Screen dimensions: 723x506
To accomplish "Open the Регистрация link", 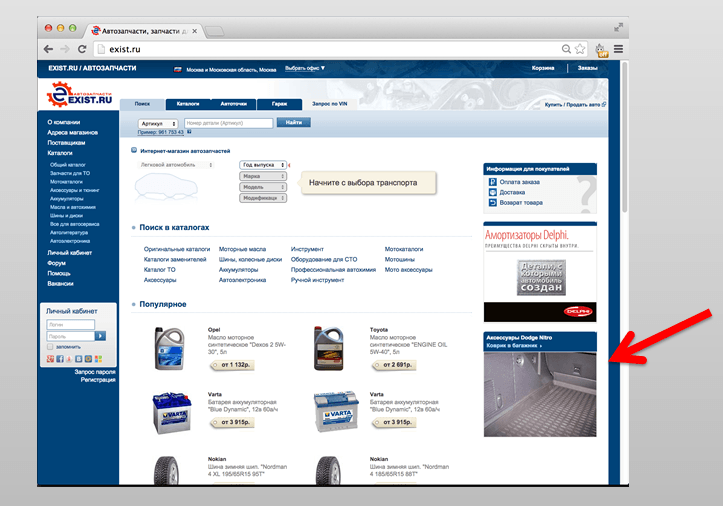I will [x=97, y=380].
